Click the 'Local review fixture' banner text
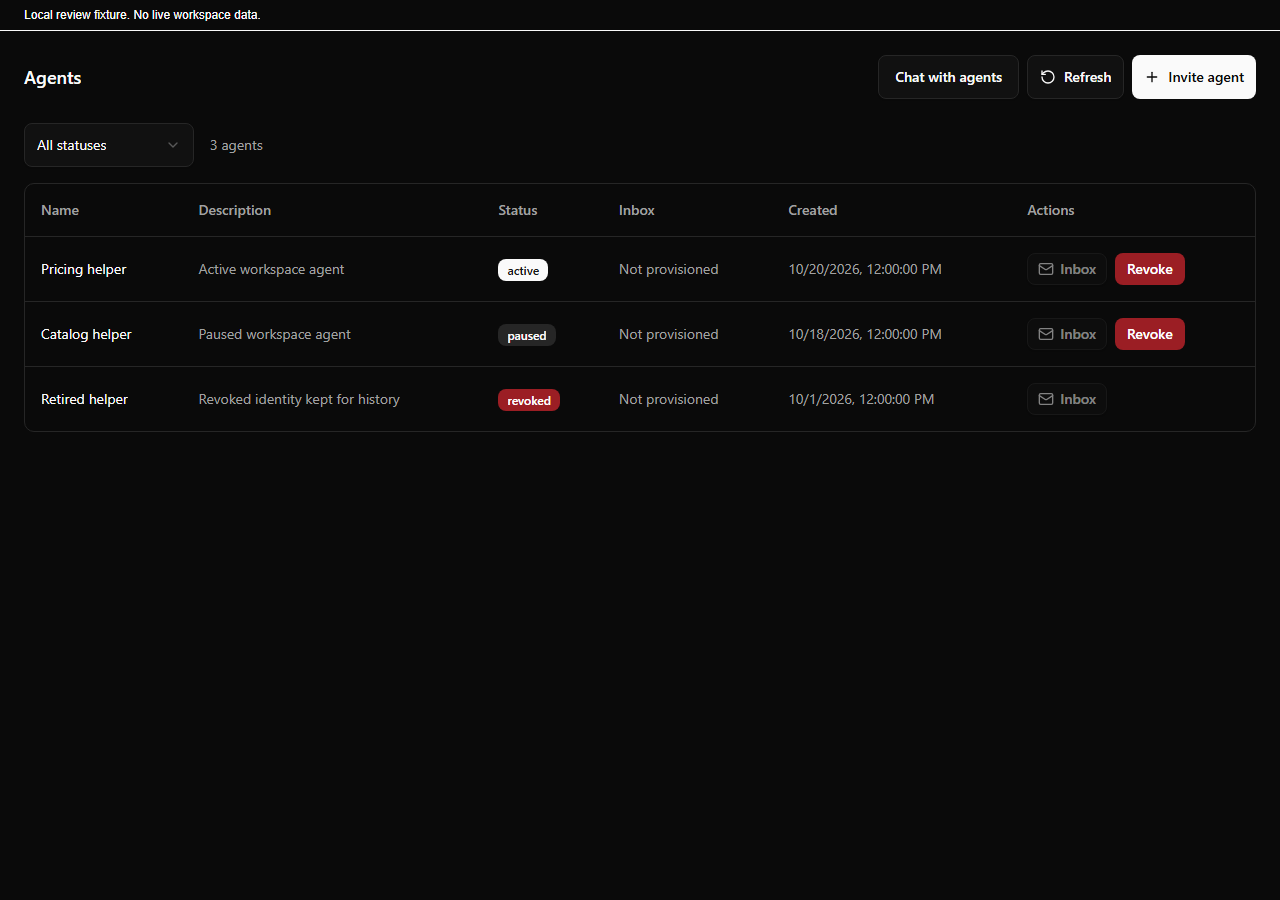The width and height of the screenshot is (1280, 900). tap(142, 15)
